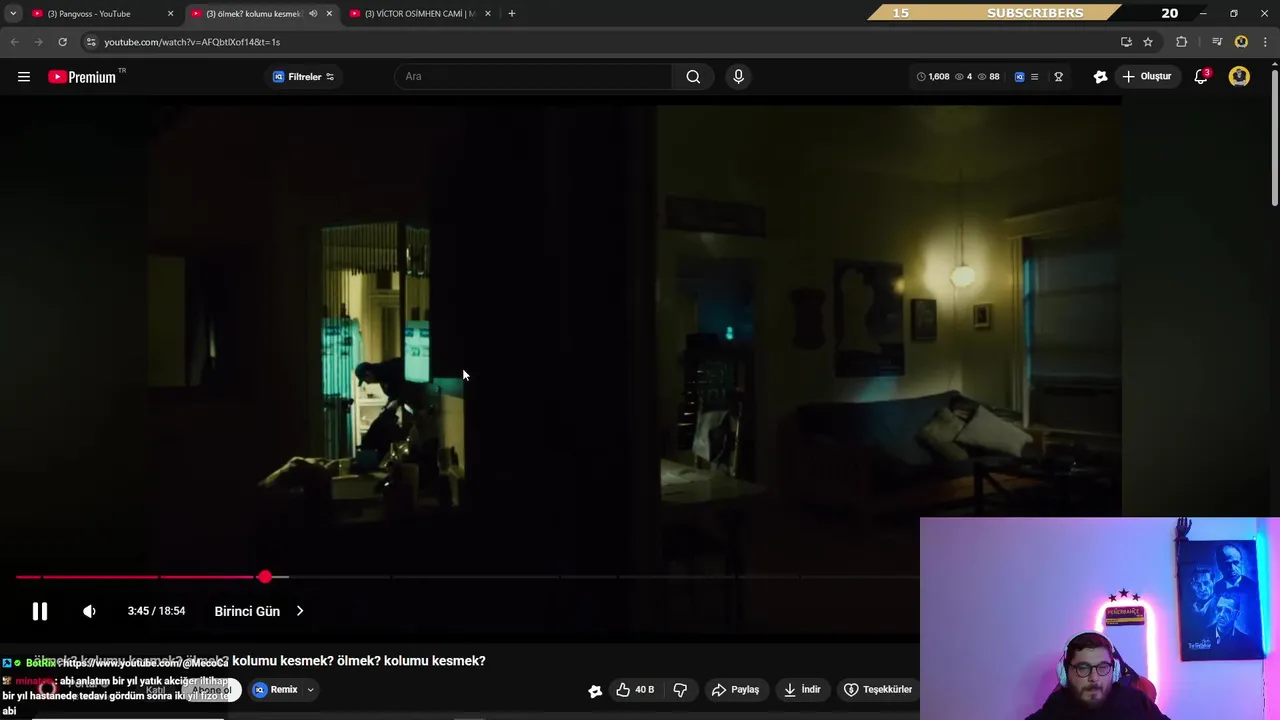Click the address bar URL
The width and height of the screenshot is (1280, 720).
pyautogui.click(x=192, y=42)
